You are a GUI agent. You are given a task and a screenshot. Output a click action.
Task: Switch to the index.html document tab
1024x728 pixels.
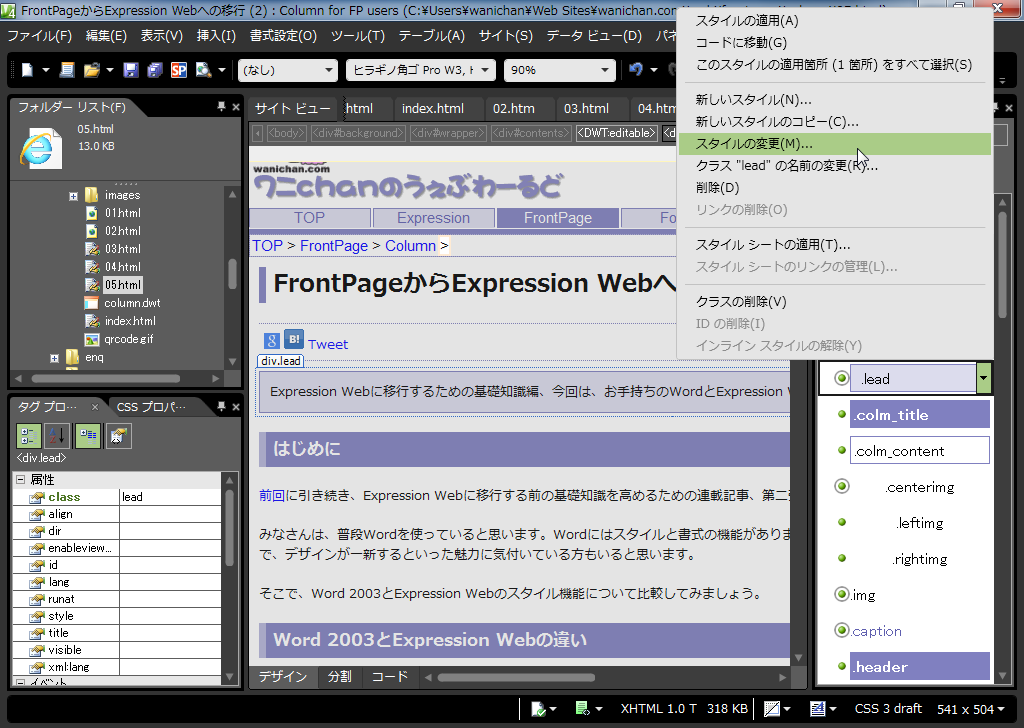(x=433, y=108)
